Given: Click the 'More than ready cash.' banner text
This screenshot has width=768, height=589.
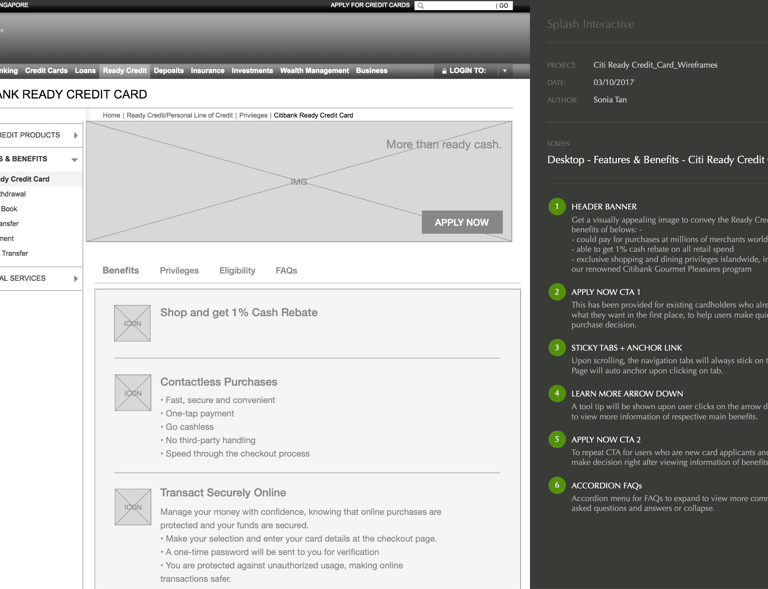Looking at the screenshot, I should pos(444,144).
